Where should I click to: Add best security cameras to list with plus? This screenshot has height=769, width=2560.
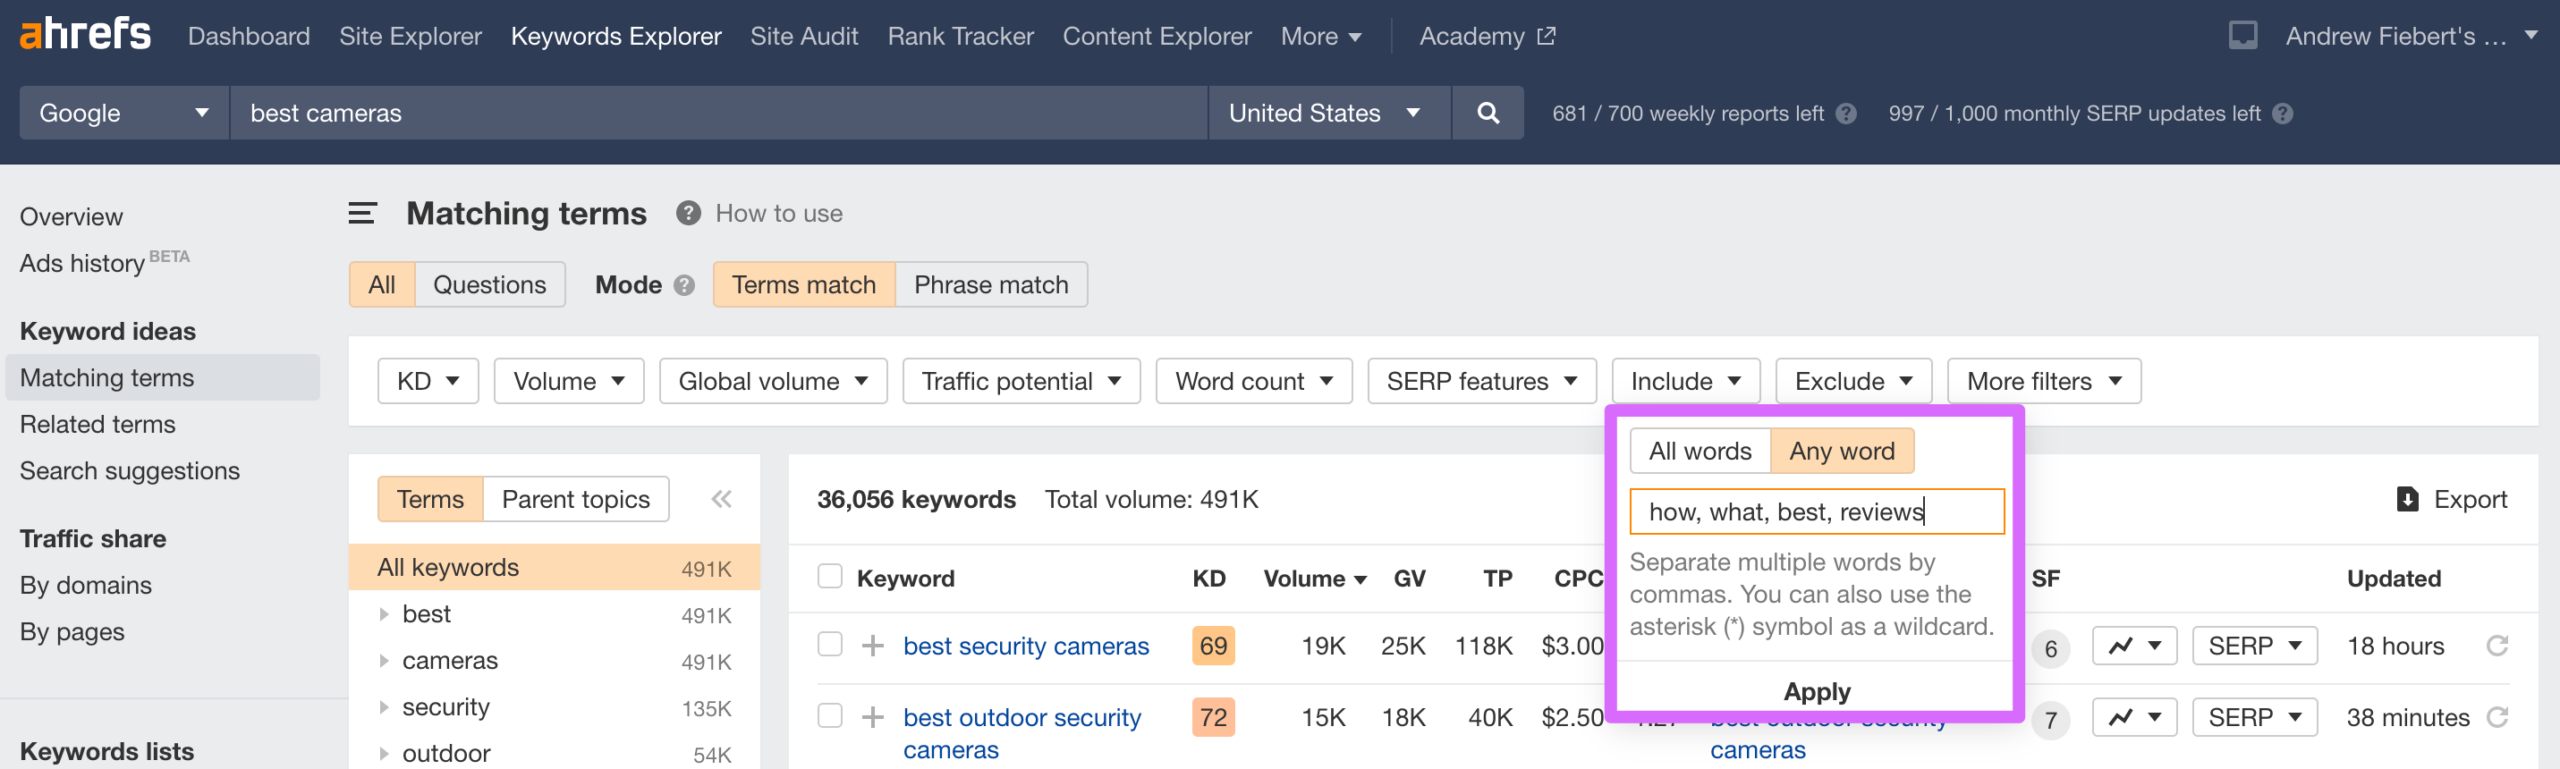point(873,646)
